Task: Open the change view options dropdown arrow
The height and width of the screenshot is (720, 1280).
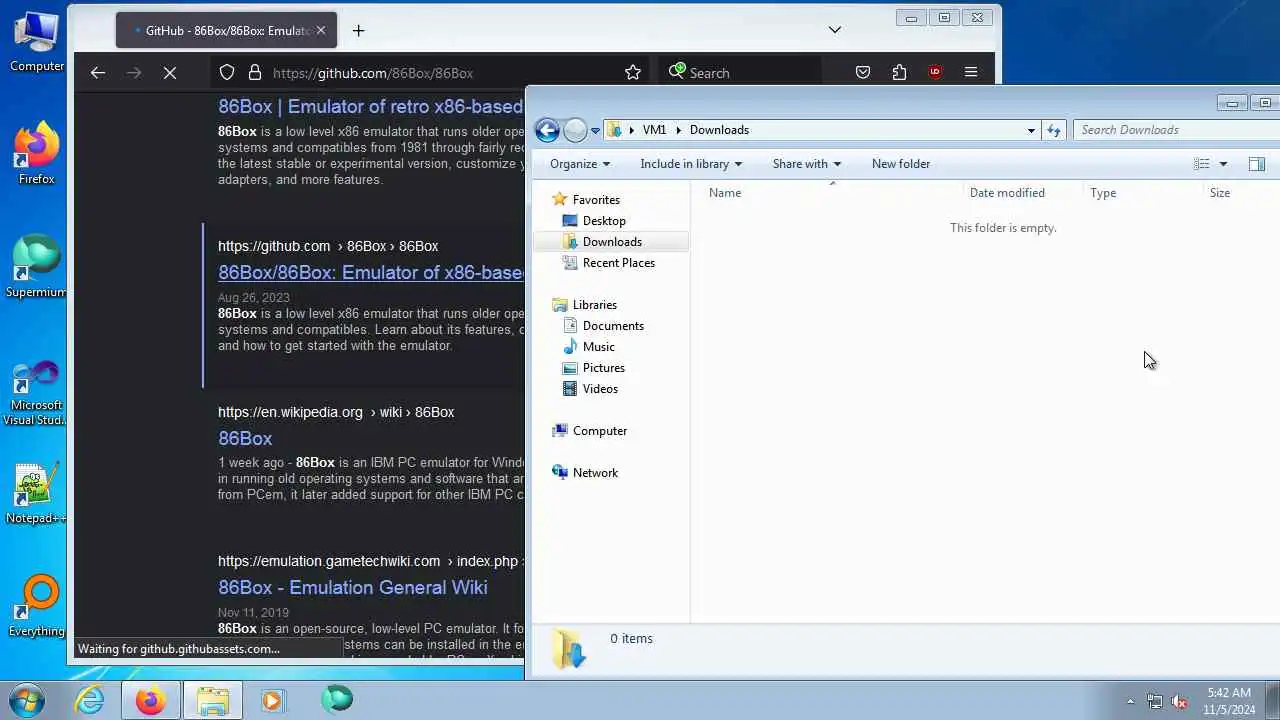Action: [x=1223, y=164]
